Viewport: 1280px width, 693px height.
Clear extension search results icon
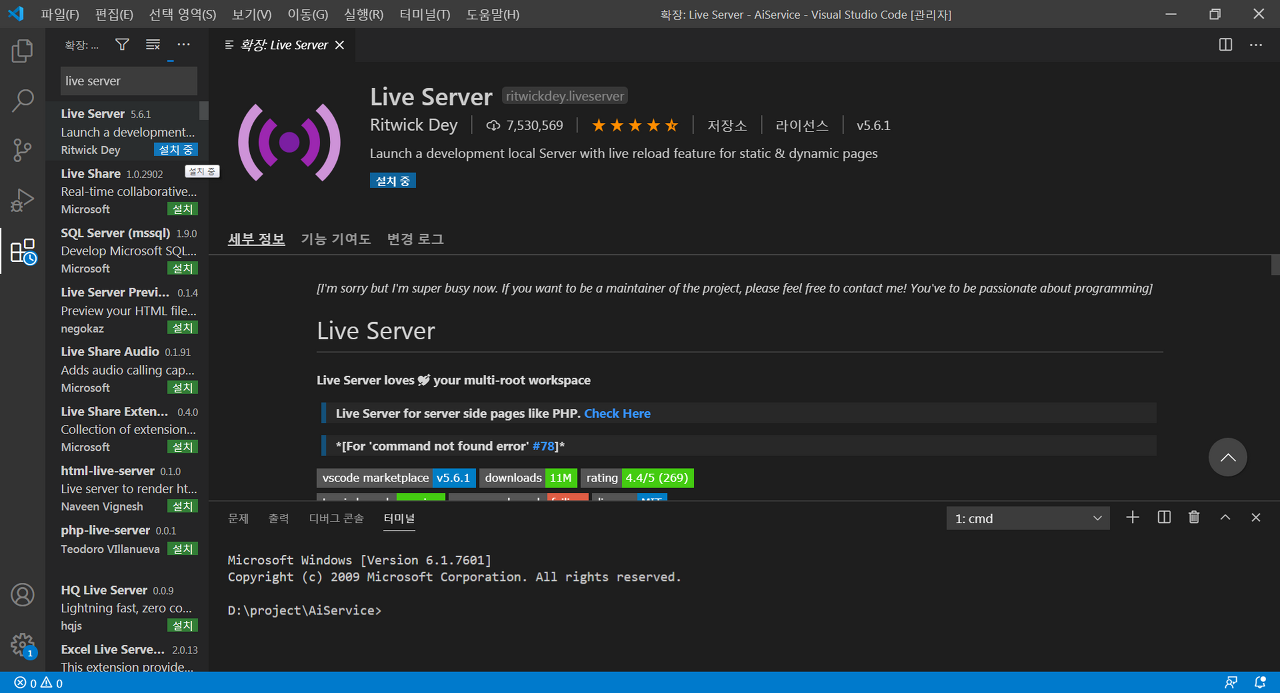coord(153,45)
